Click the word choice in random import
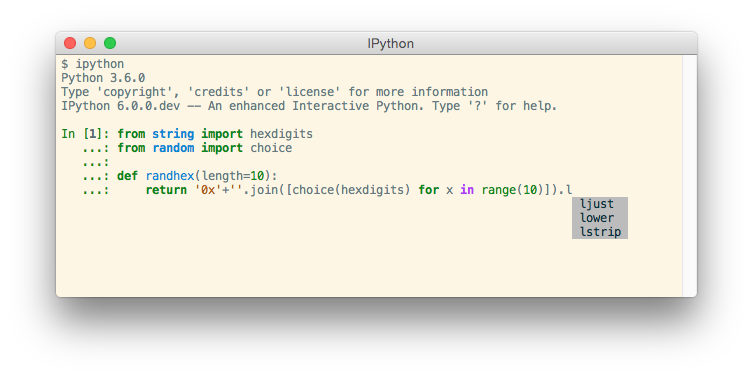 271,148
